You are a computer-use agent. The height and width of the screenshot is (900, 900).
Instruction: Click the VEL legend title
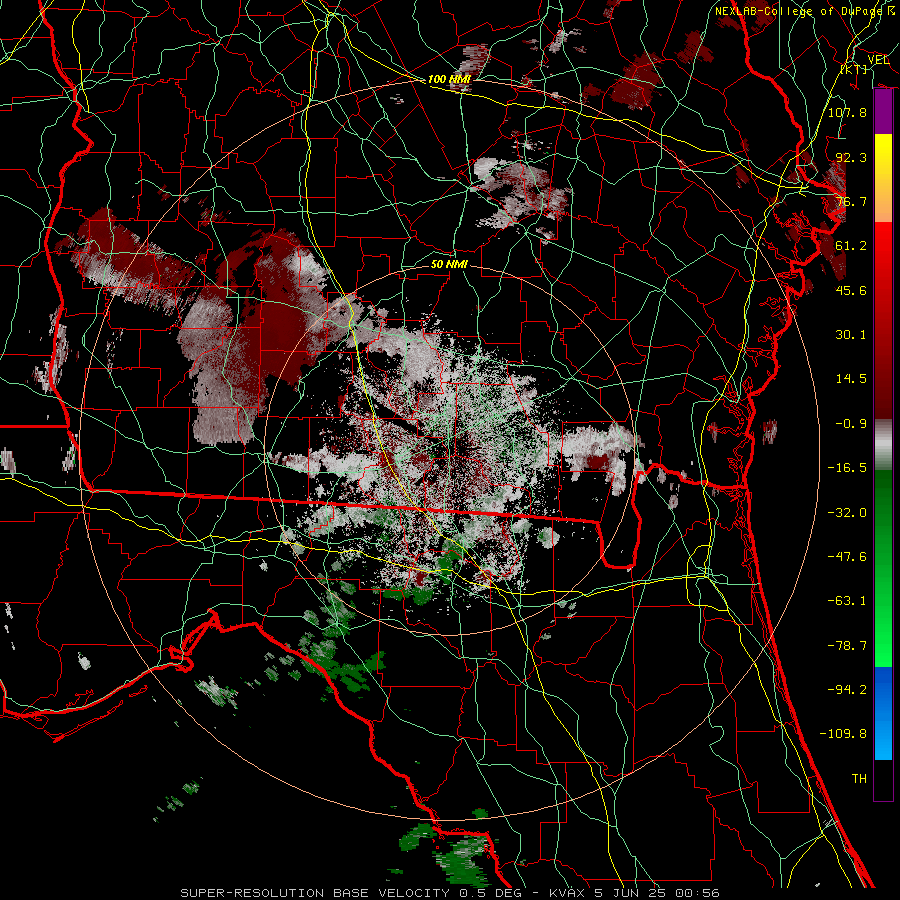(878, 60)
